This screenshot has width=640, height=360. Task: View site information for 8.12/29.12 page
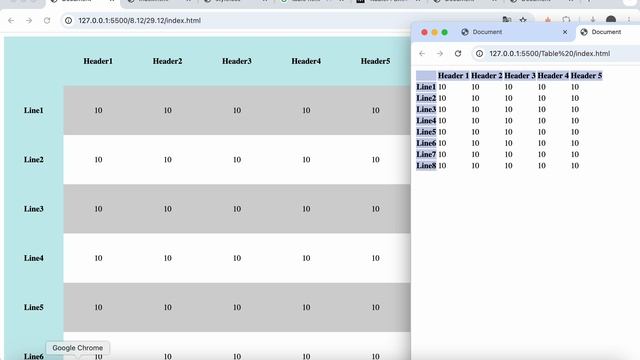[x=69, y=20]
